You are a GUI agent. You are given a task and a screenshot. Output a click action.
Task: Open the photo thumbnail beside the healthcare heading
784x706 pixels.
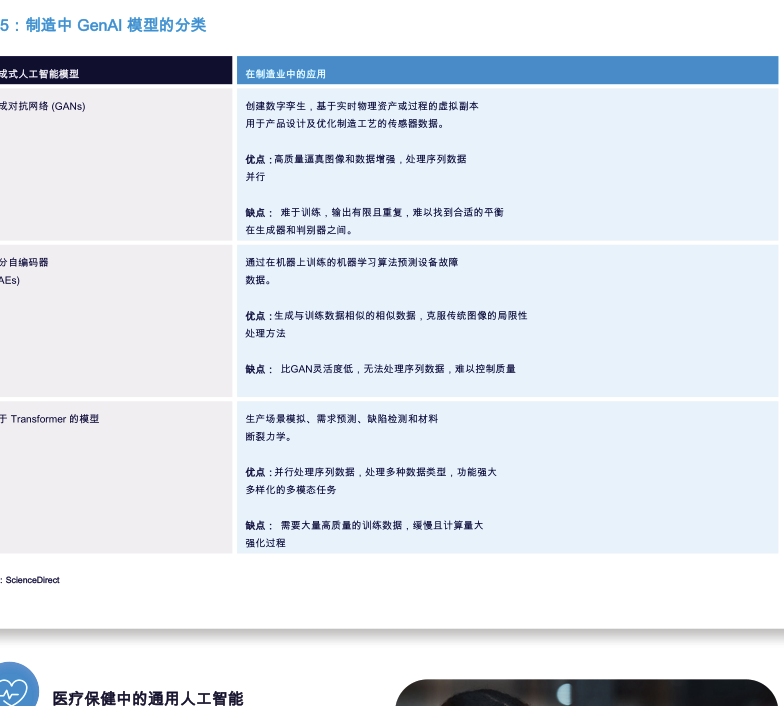point(586,693)
